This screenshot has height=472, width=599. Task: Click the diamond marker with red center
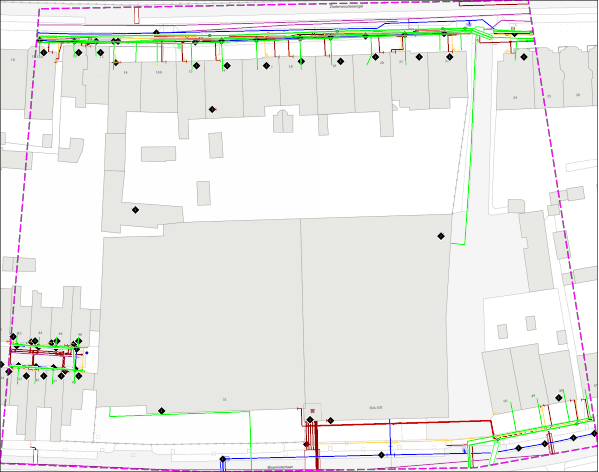pos(212,110)
